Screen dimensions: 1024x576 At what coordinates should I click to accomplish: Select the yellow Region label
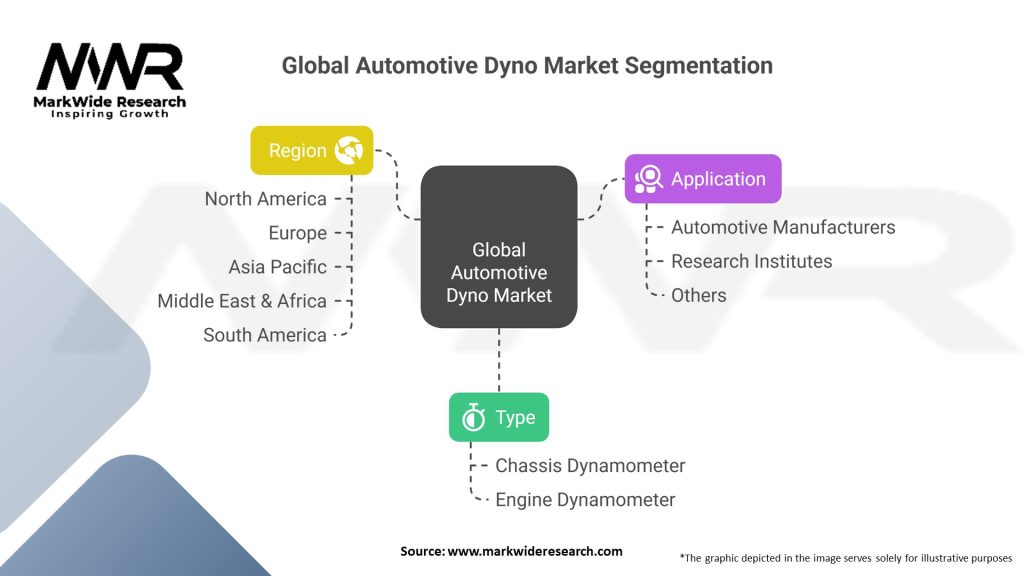tap(312, 150)
